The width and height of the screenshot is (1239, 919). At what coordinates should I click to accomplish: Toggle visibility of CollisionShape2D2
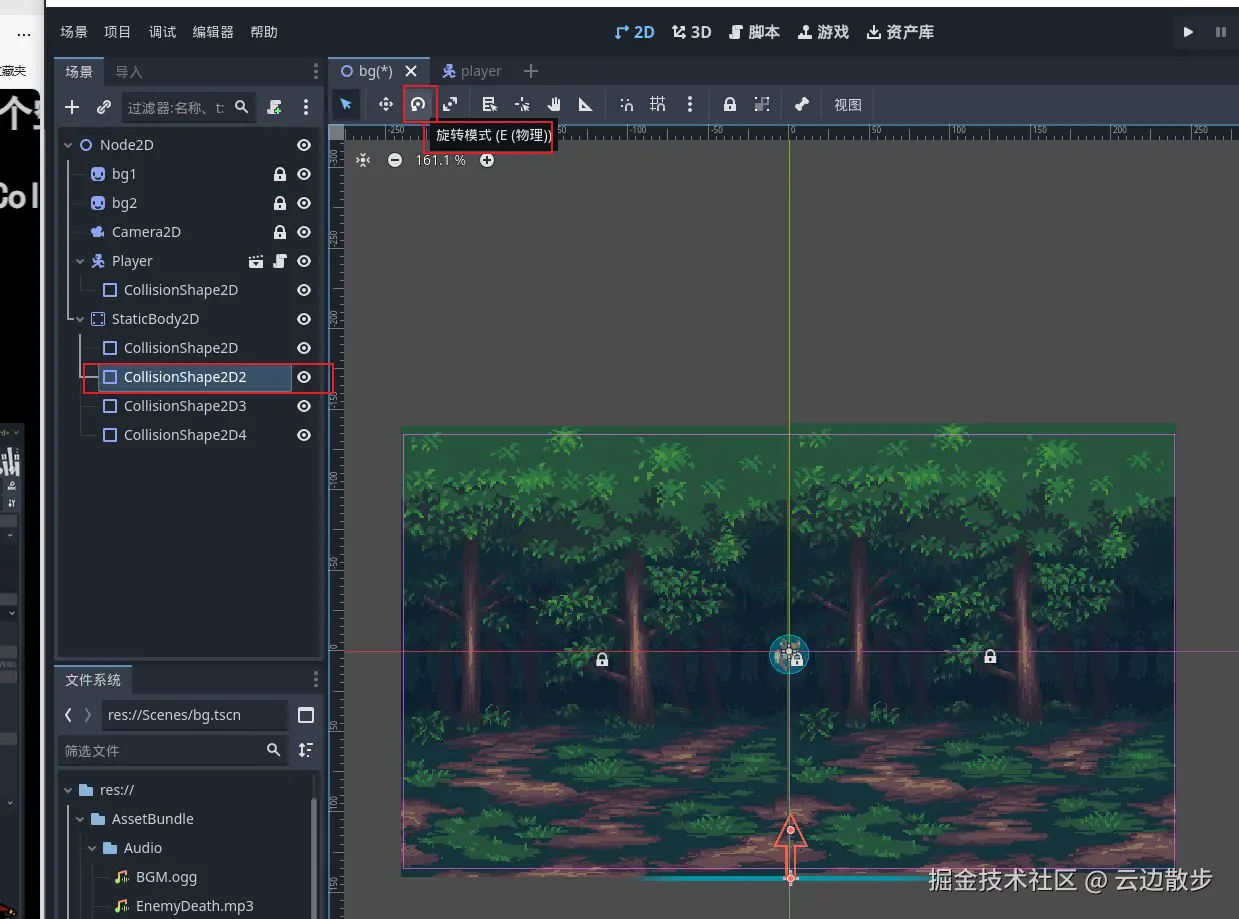pos(304,377)
